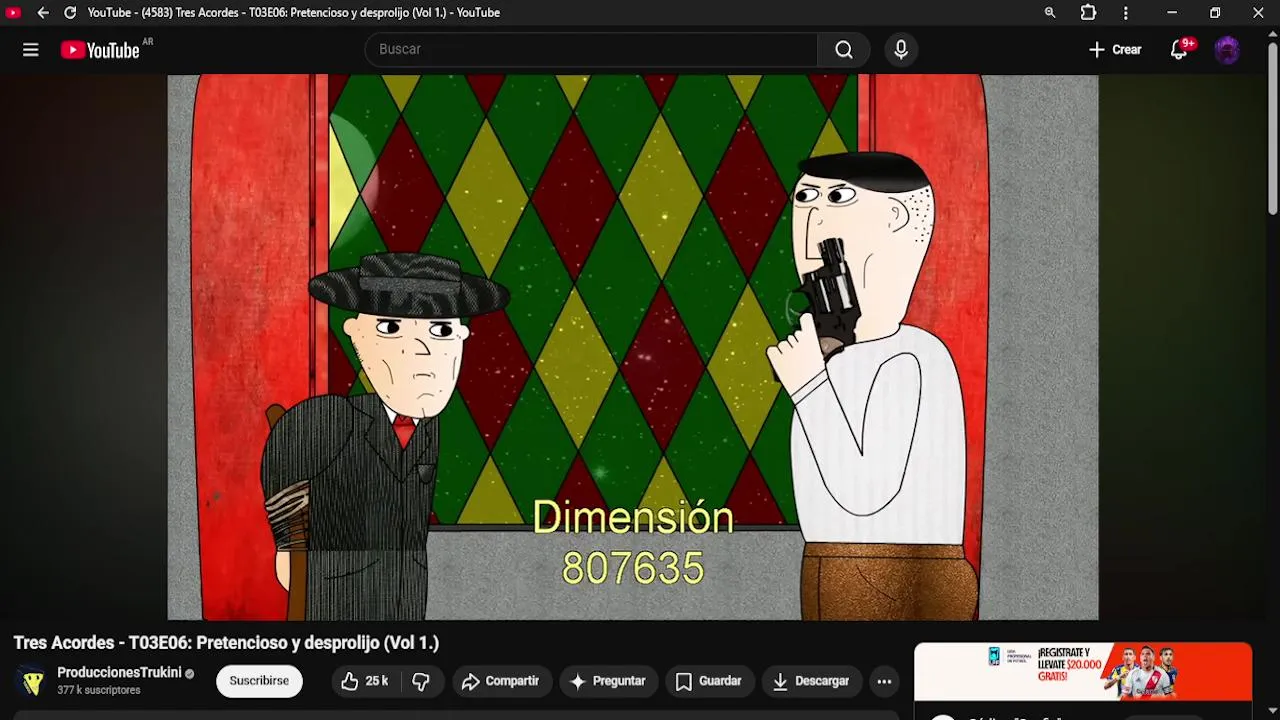
Task: Open the account avatar menu
Action: [x=1227, y=50]
